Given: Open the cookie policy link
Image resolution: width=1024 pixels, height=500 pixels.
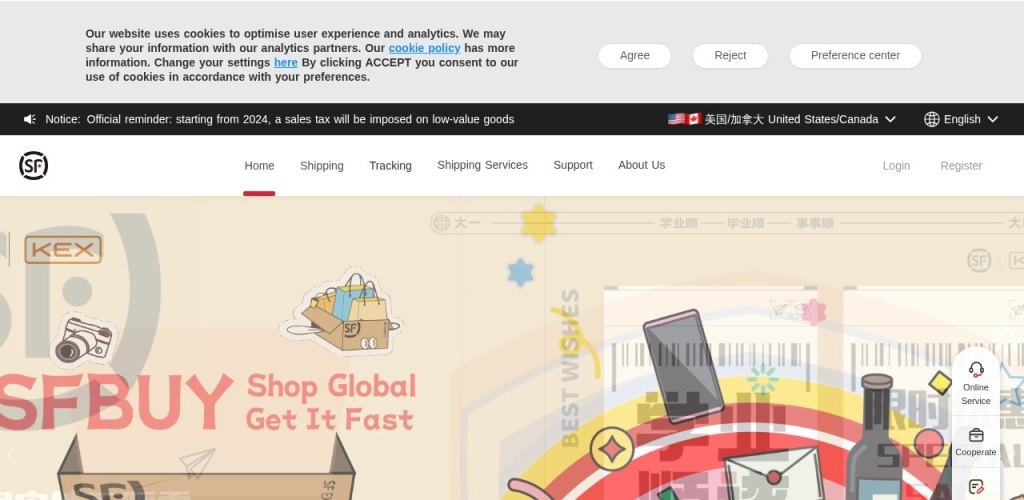Looking at the screenshot, I should (424, 48).
